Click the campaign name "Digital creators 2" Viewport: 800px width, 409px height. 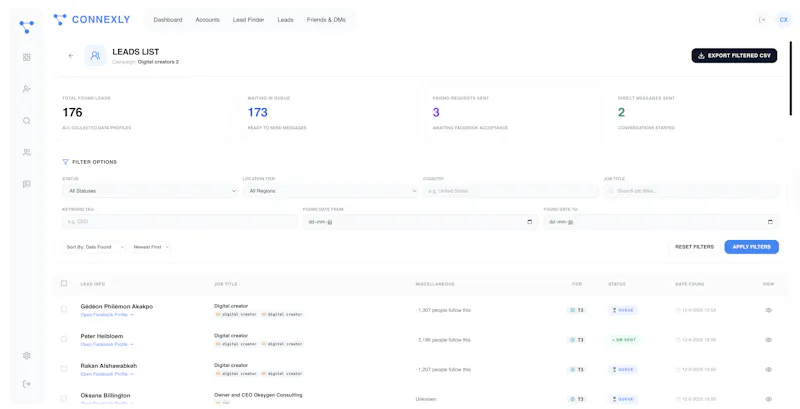click(158, 62)
